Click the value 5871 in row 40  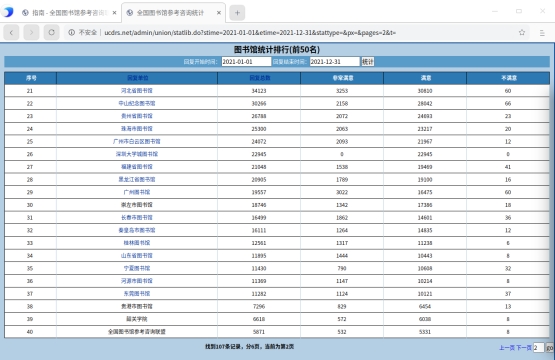point(259,332)
